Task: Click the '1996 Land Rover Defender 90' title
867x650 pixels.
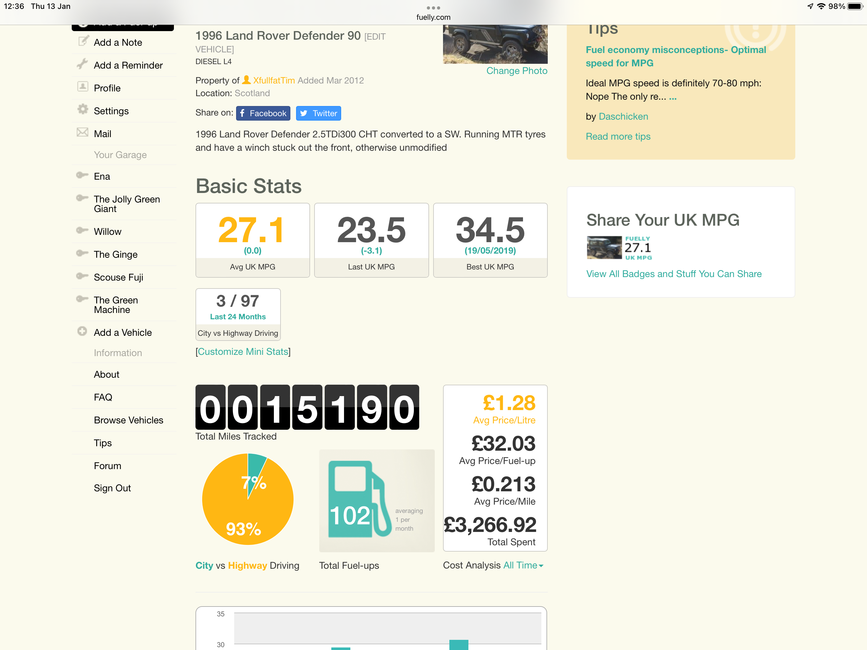Action: (278, 36)
